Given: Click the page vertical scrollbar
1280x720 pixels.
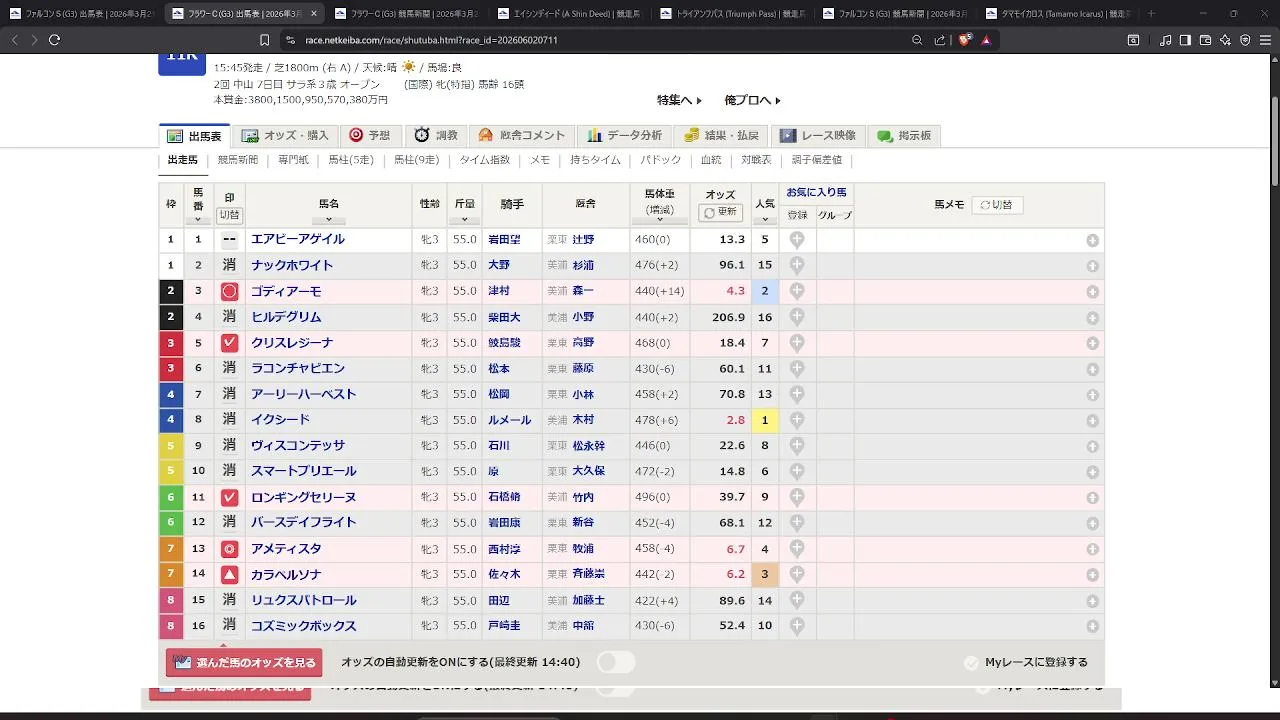Looking at the screenshot, I should click(x=1274, y=140).
